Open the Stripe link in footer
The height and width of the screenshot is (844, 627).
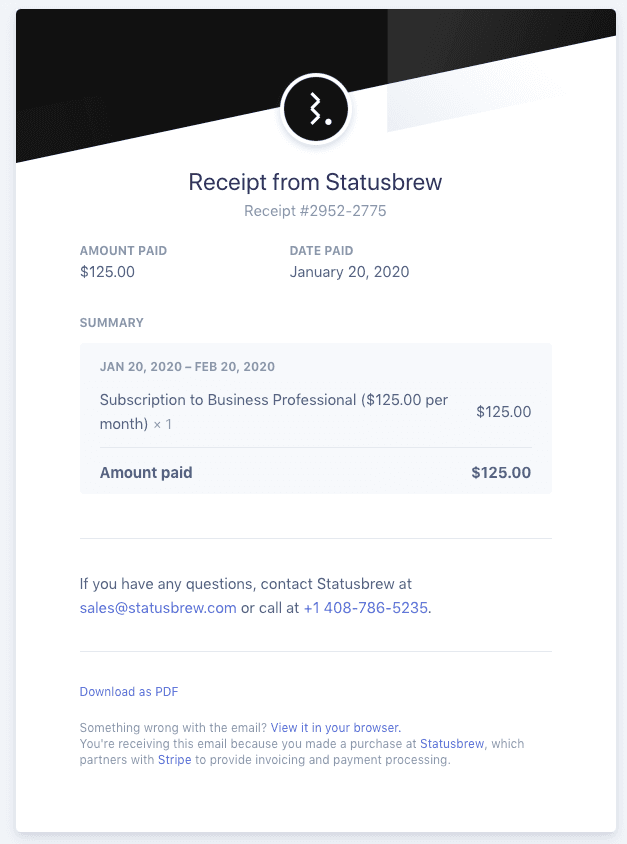(x=174, y=760)
